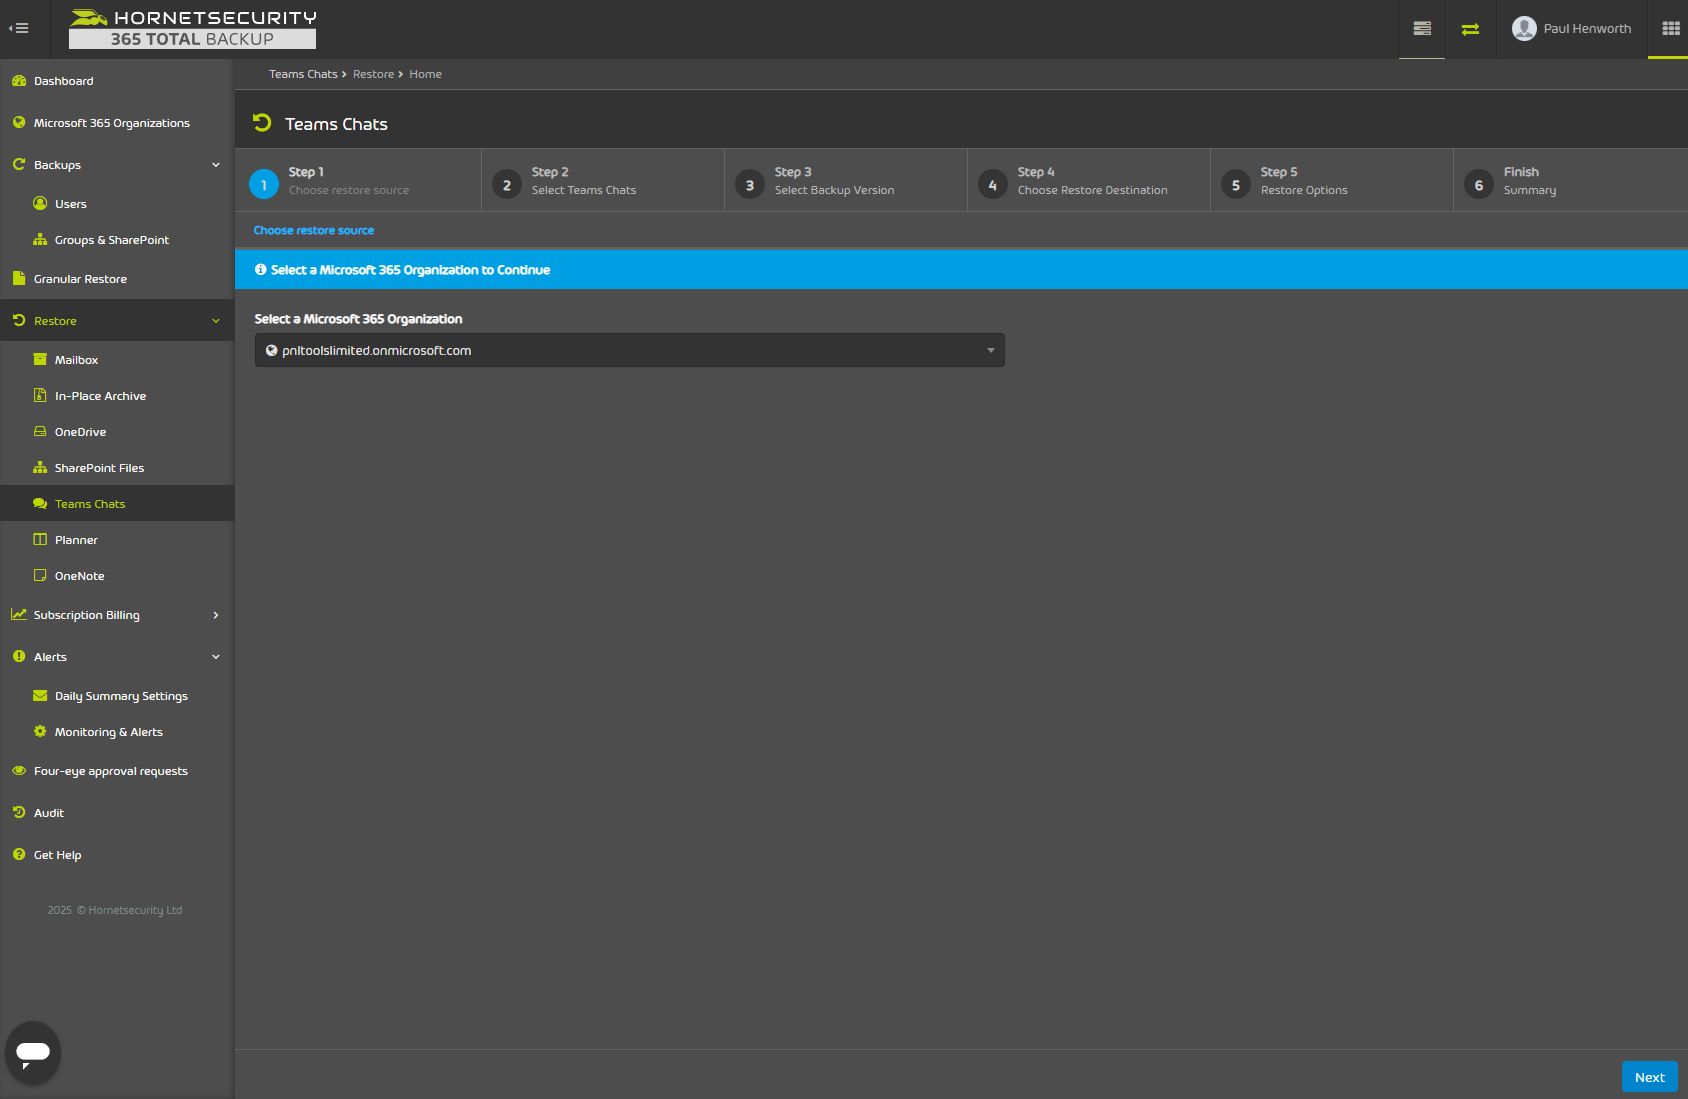Click the Get Help question mark icon

tap(19, 854)
